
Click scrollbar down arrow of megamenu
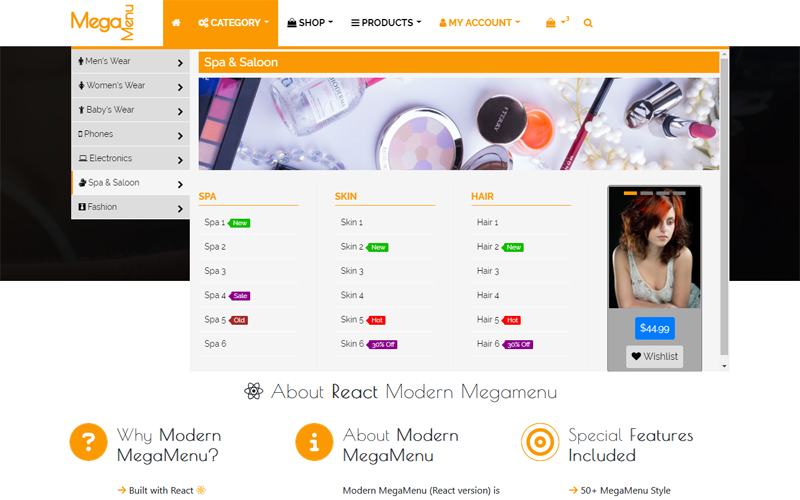click(724, 366)
